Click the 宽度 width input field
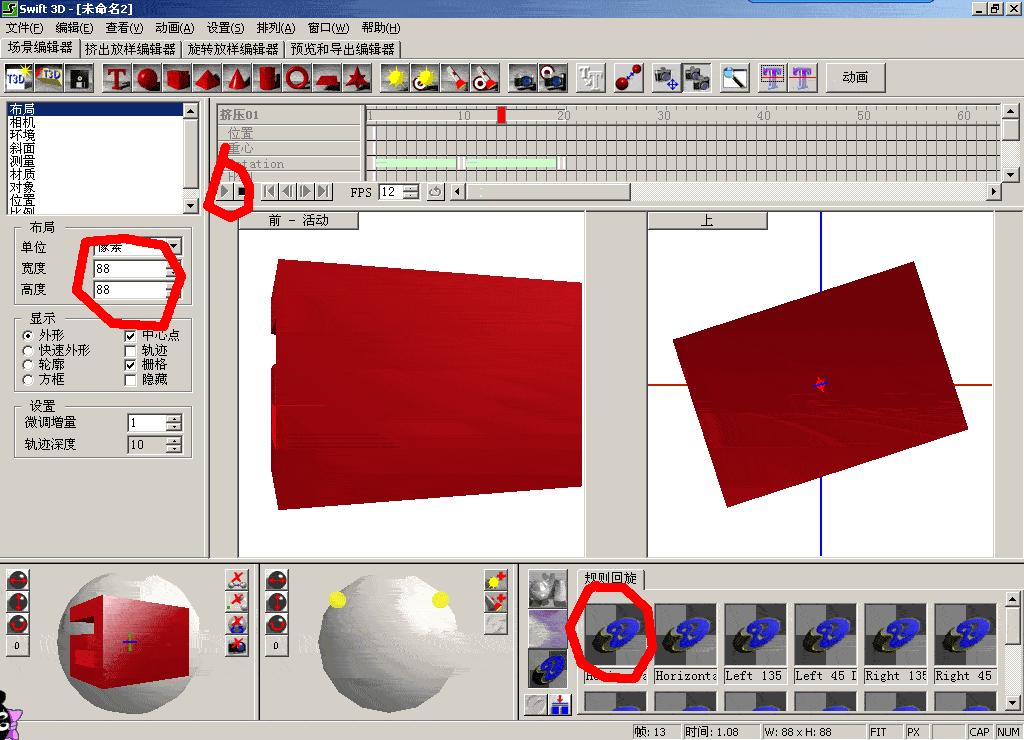The image size is (1024, 740). [131, 268]
